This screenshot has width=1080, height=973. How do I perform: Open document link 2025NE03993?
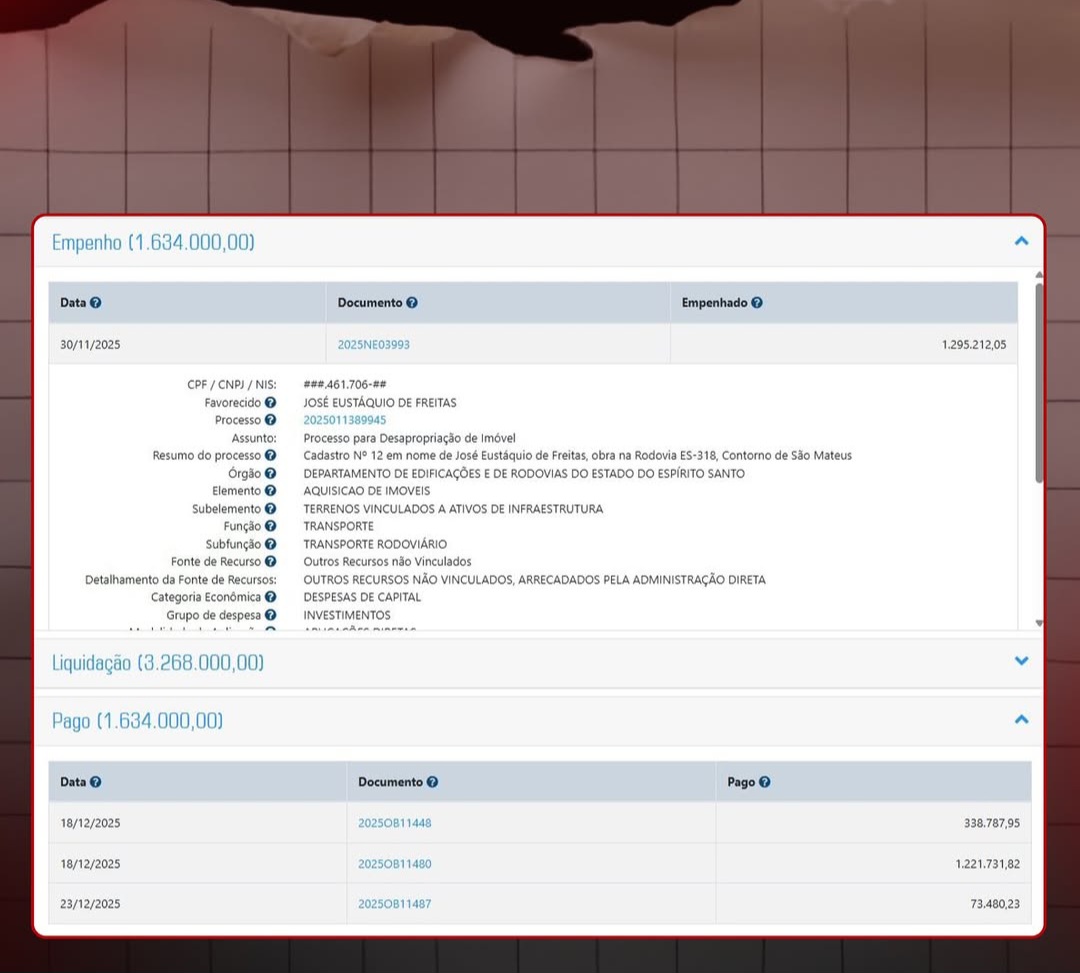[x=373, y=345]
